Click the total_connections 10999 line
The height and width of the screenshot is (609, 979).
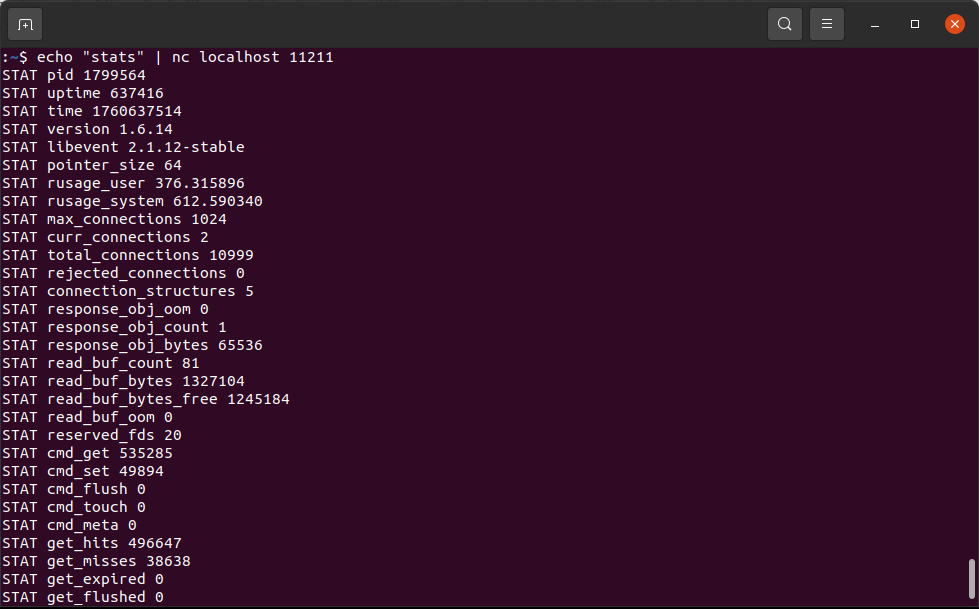(121, 255)
